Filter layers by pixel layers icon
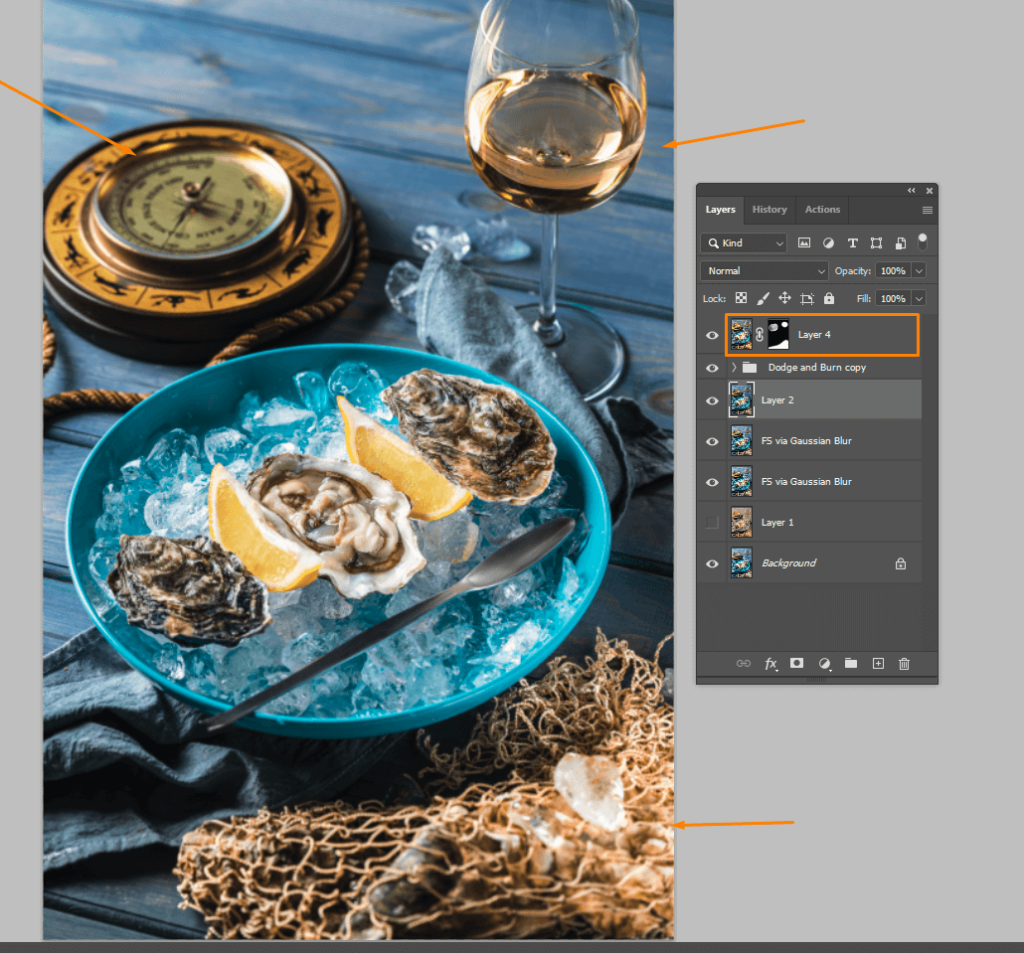 [x=804, y=242]
